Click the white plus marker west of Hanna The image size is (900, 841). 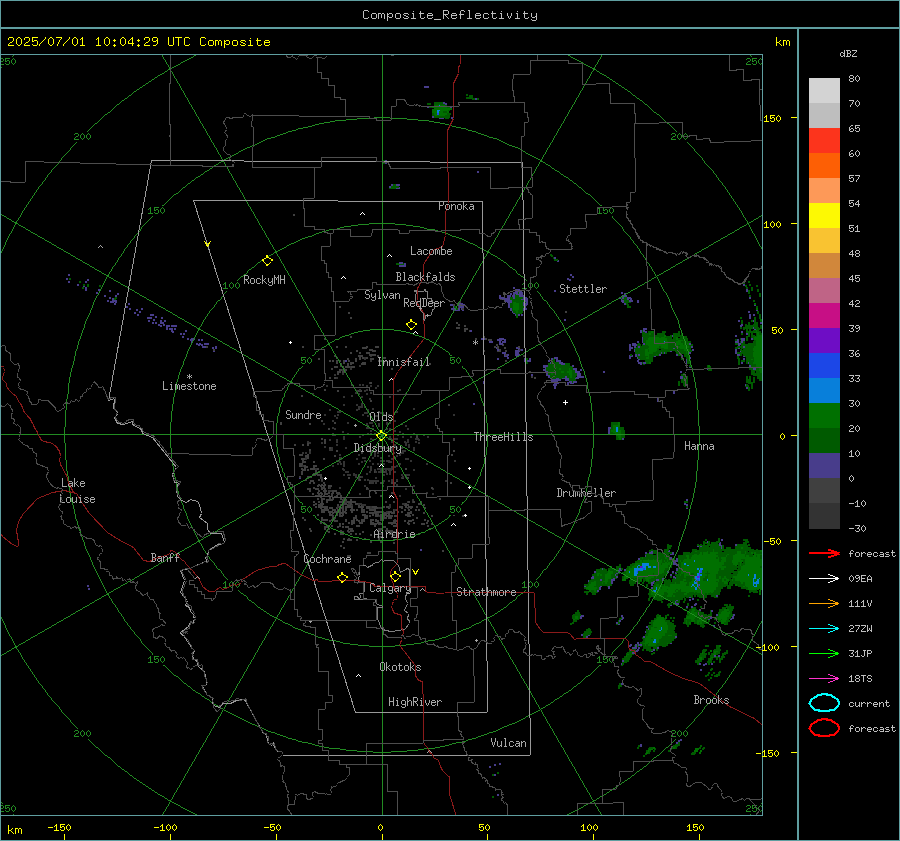point(565,402)
